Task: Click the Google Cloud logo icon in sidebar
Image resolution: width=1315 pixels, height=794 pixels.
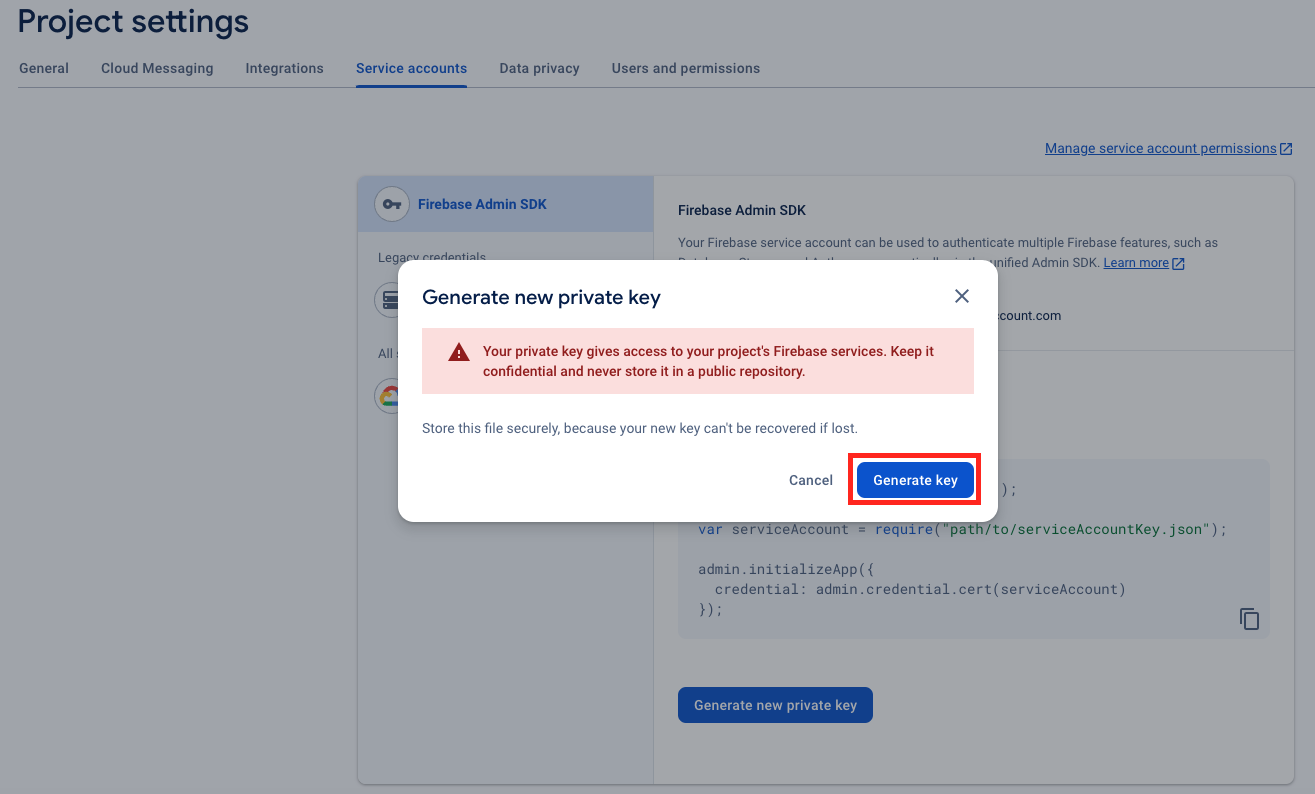Action: pyautogui.click(x=387, y=396)
